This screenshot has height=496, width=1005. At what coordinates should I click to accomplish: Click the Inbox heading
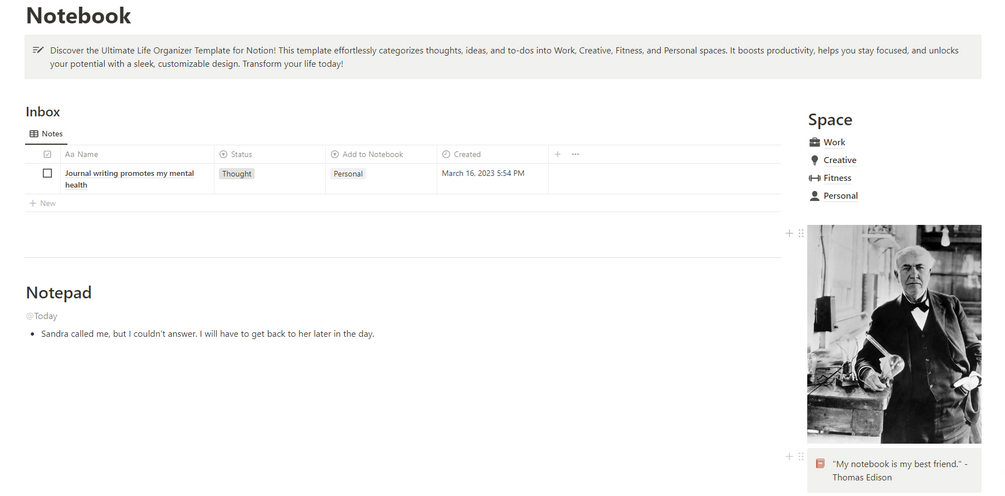coord(43,112)
